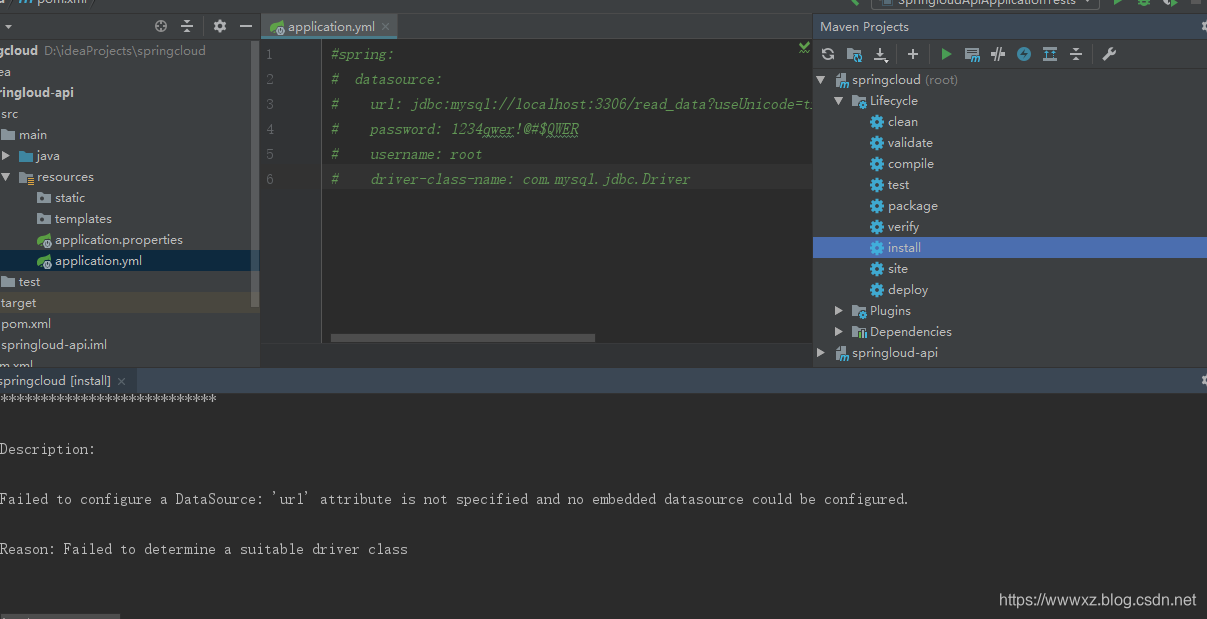Collapse the resources folder

click(x=6, y=177)
